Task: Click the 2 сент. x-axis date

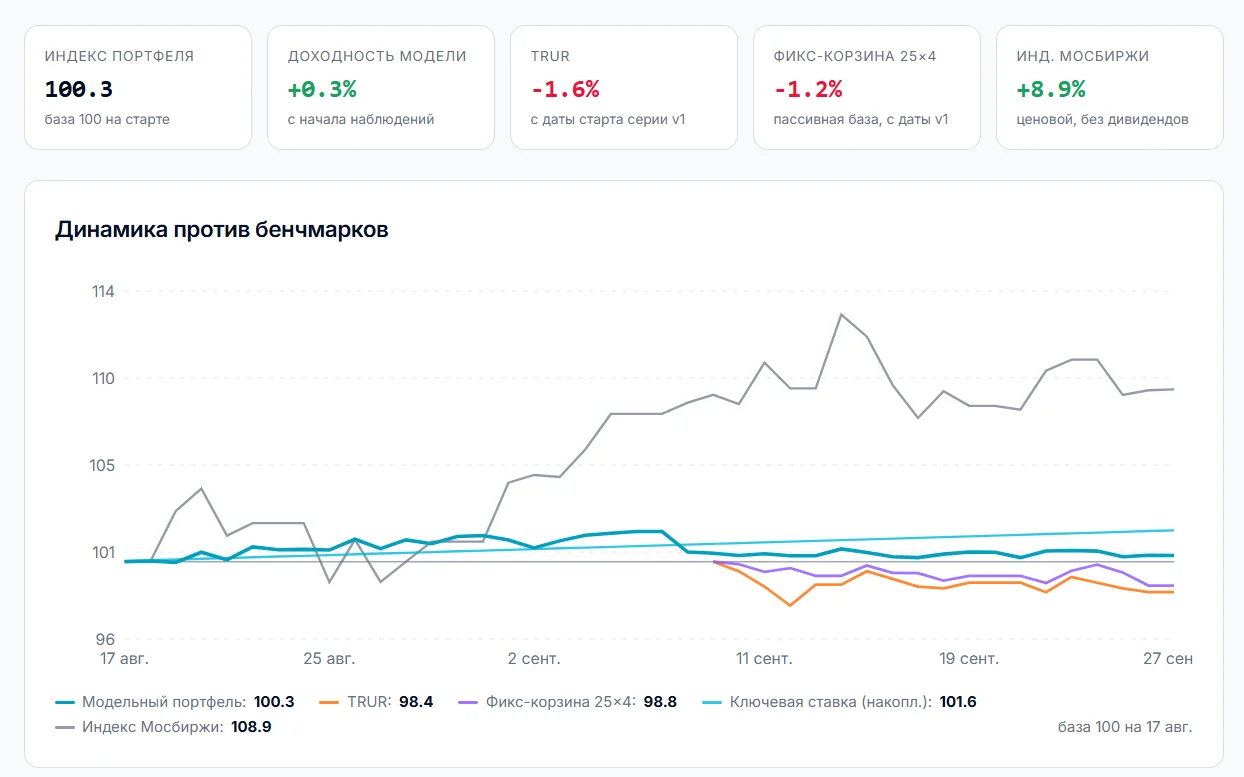Action: click(x=534, y=658)
